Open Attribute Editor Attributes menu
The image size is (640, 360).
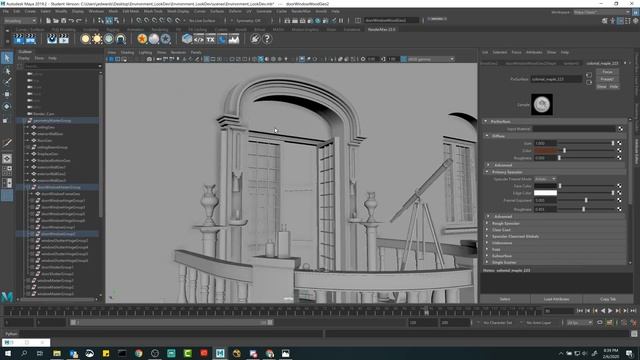pyautogui.click(x=534, y=52)
